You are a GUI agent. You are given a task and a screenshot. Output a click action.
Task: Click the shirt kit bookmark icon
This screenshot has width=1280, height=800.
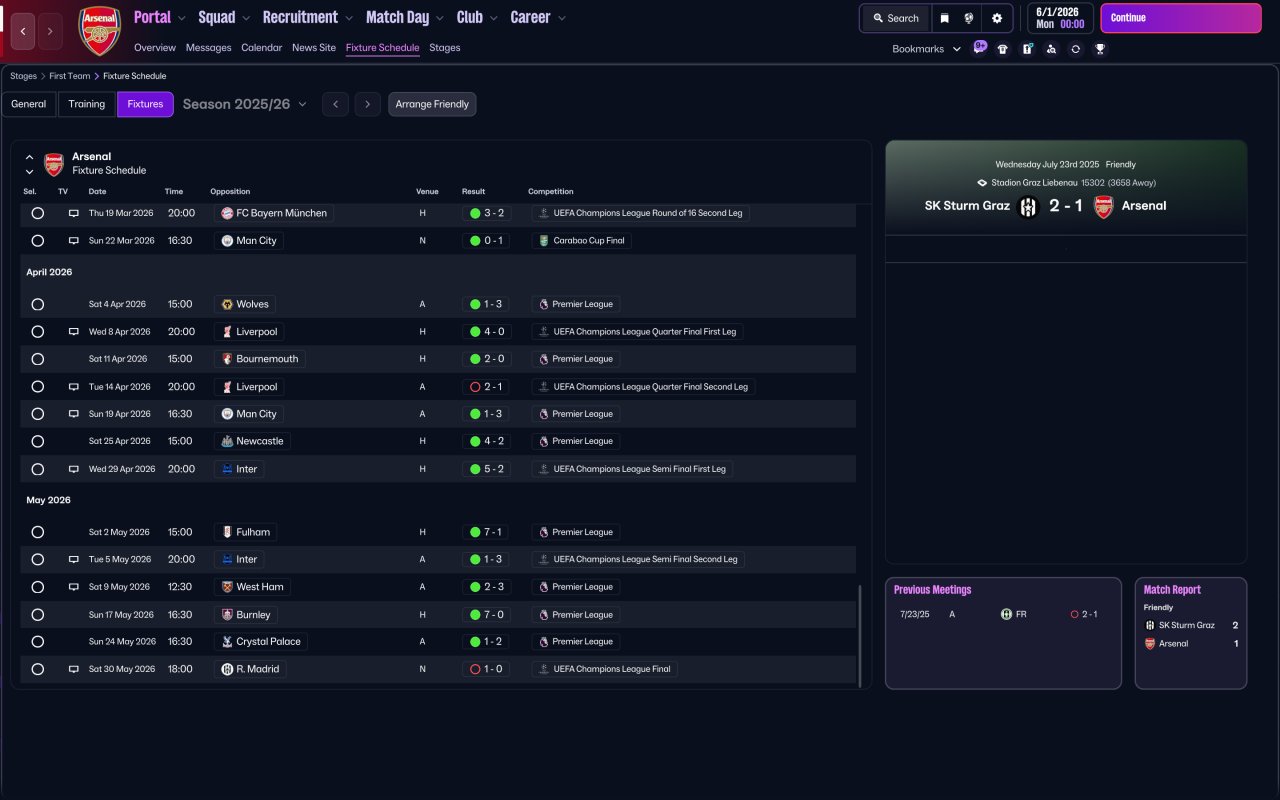point(1003,49)
